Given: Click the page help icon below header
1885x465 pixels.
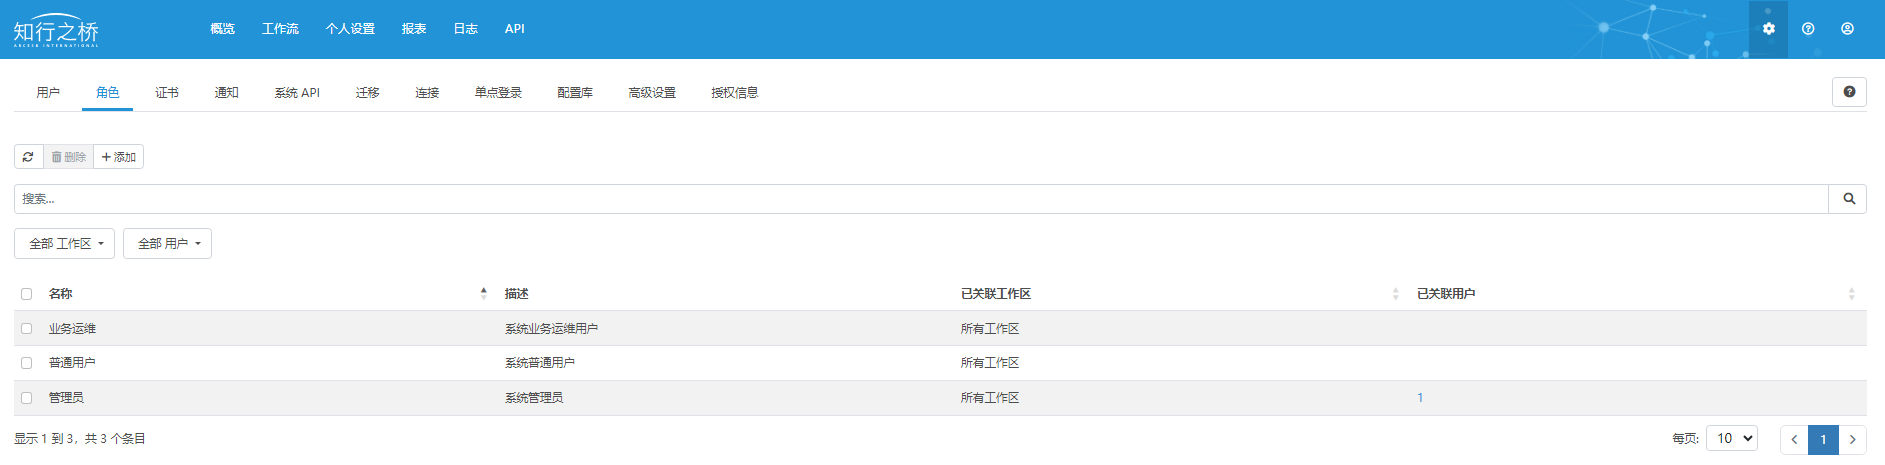Looking at the screenshot, I should (x=1849, y=92).
